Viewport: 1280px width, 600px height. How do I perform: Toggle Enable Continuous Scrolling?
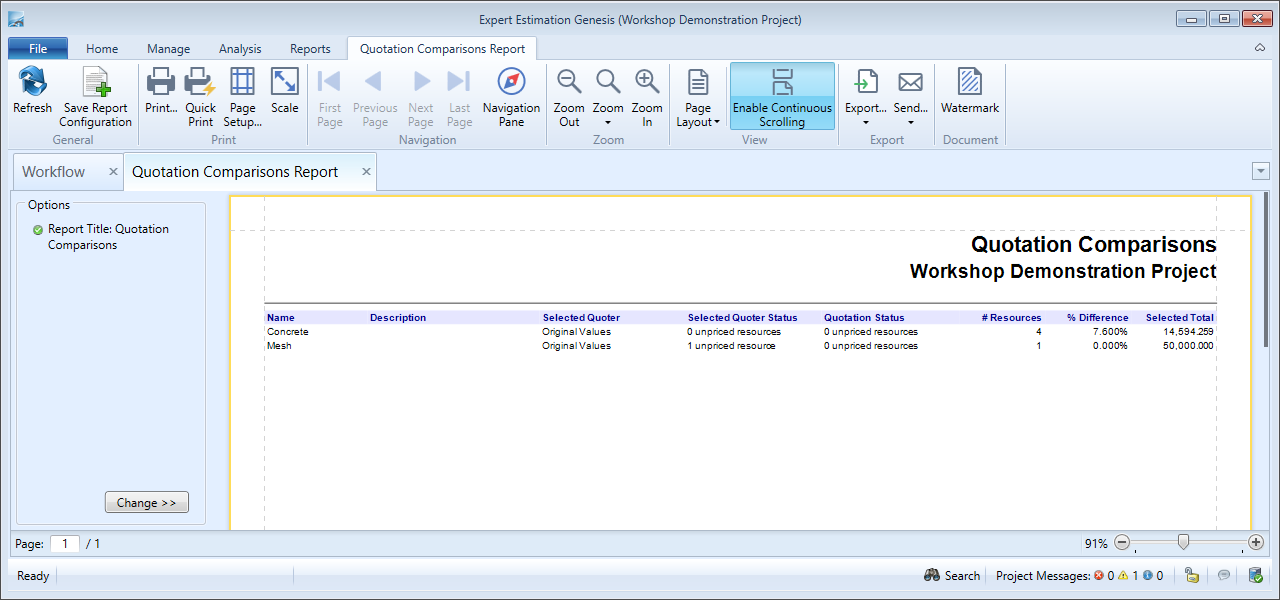pyautogui.click(x=782, y=97)
